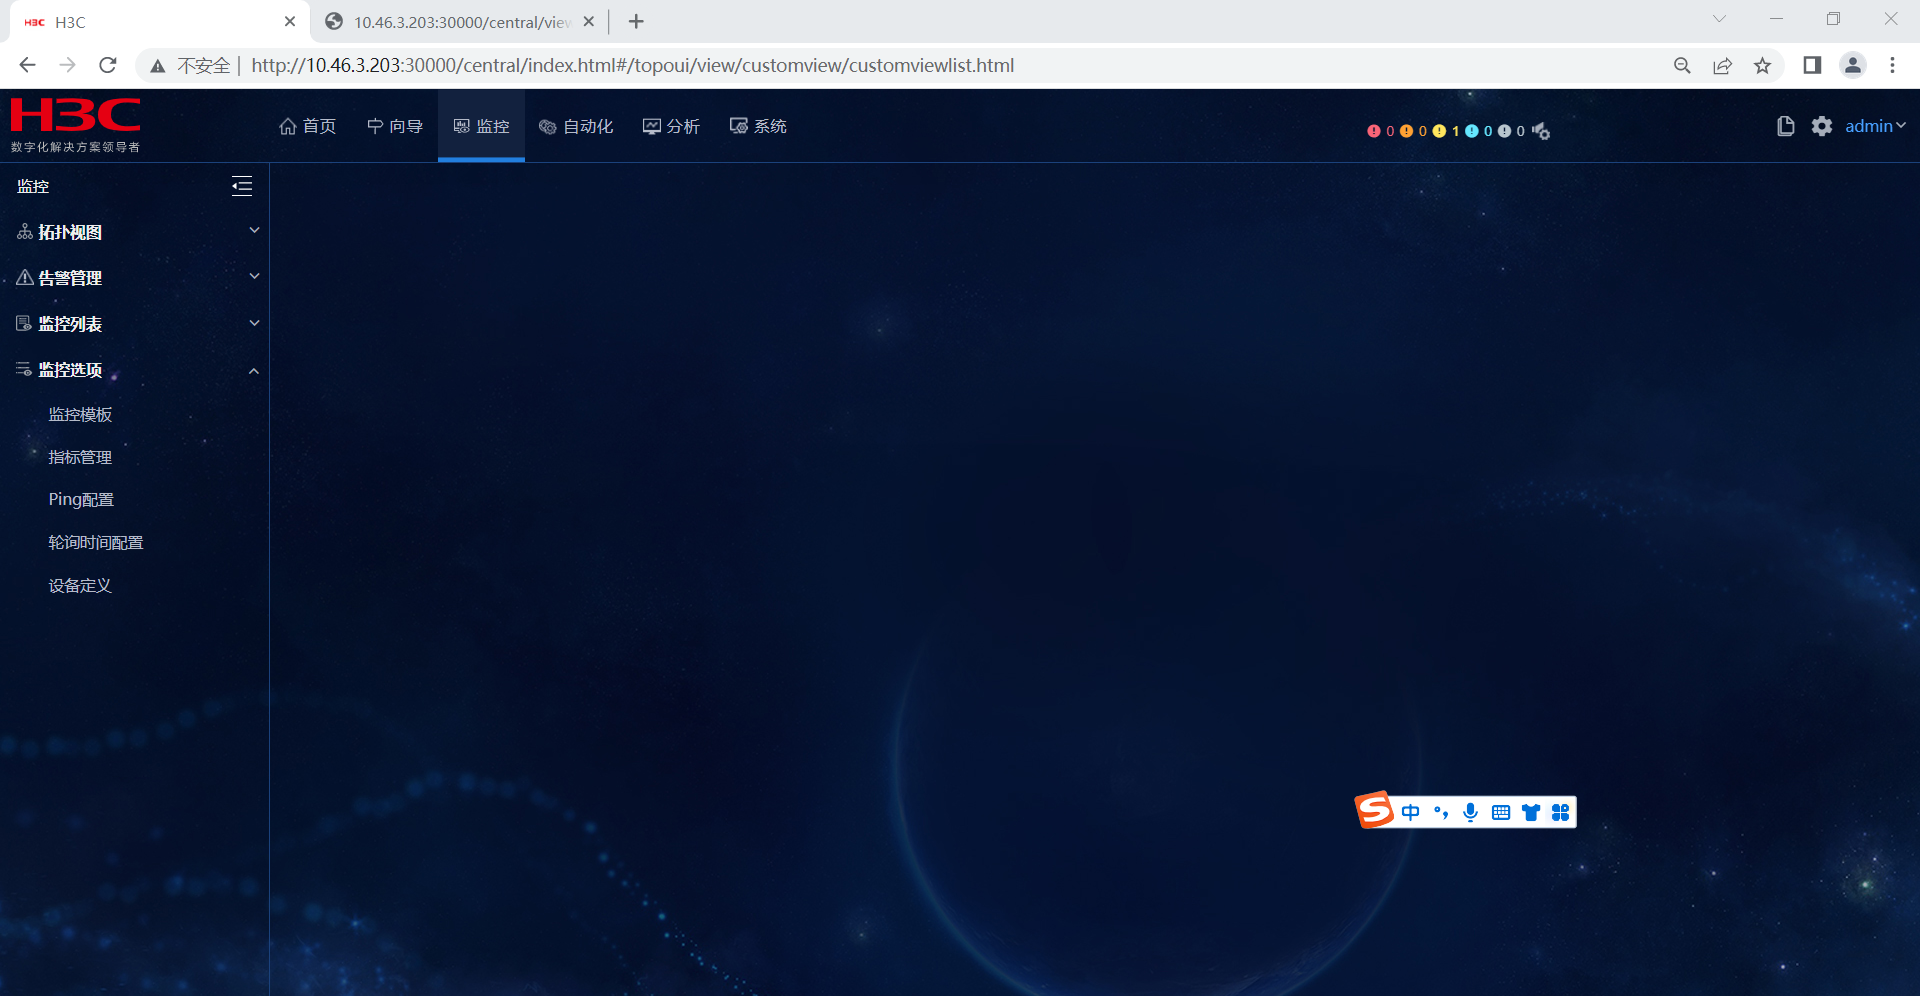Click the H3C logo in the header

pos(76,125)
